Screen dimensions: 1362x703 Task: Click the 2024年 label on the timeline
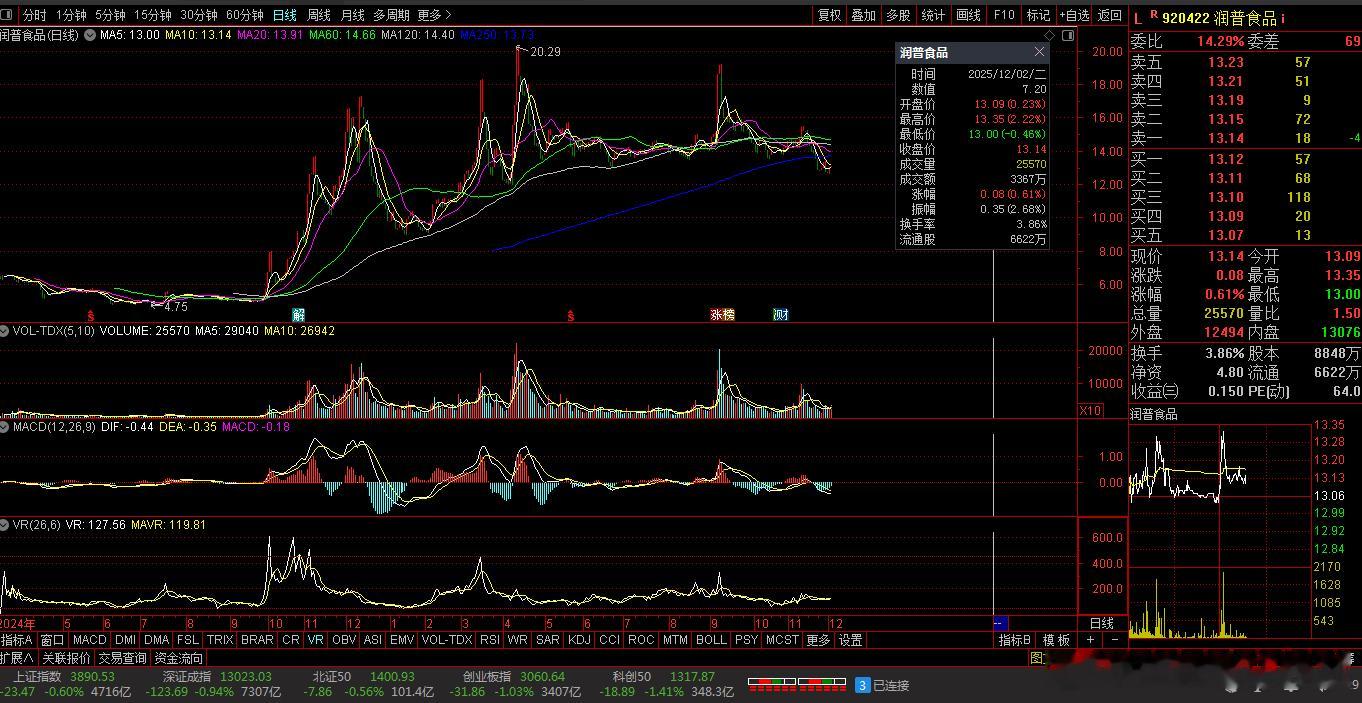pyautogui.click(x=18, y=623)
